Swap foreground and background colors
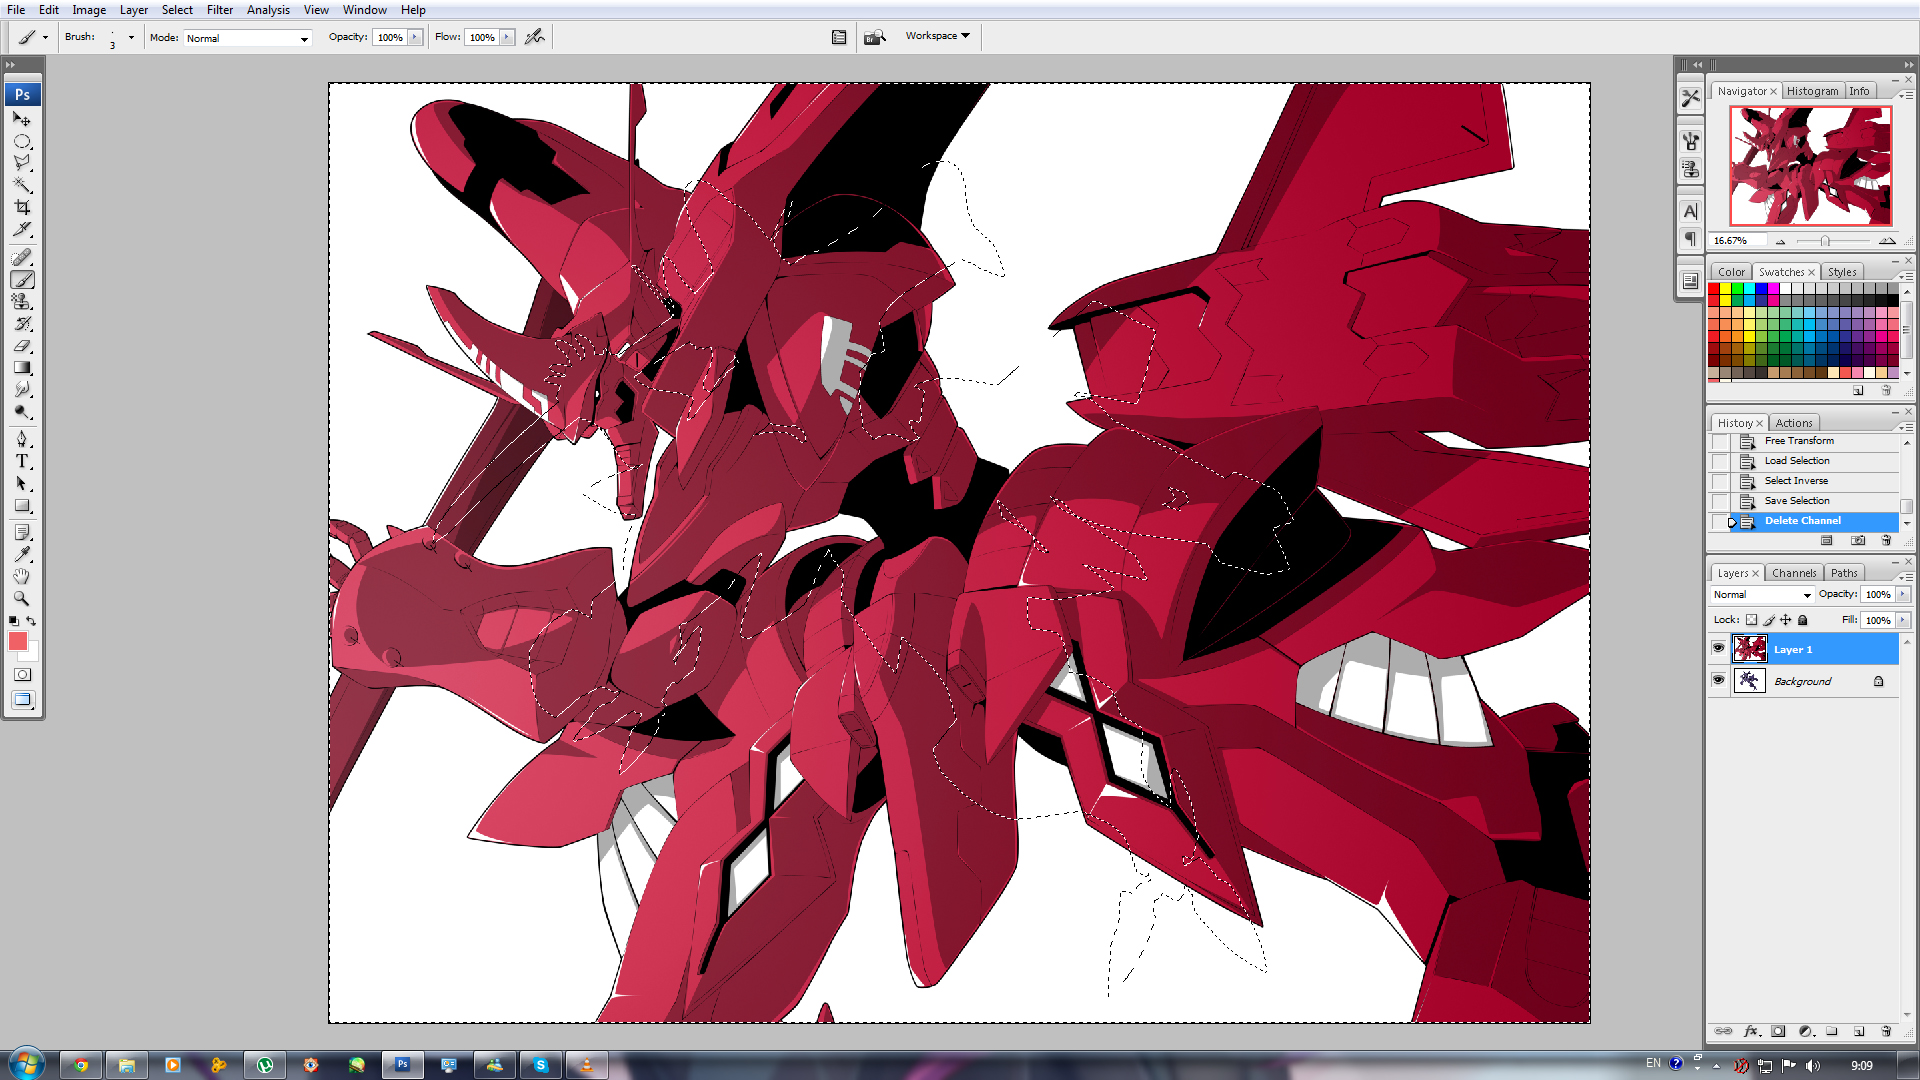1920x1080 pixels. click(31, 621)
